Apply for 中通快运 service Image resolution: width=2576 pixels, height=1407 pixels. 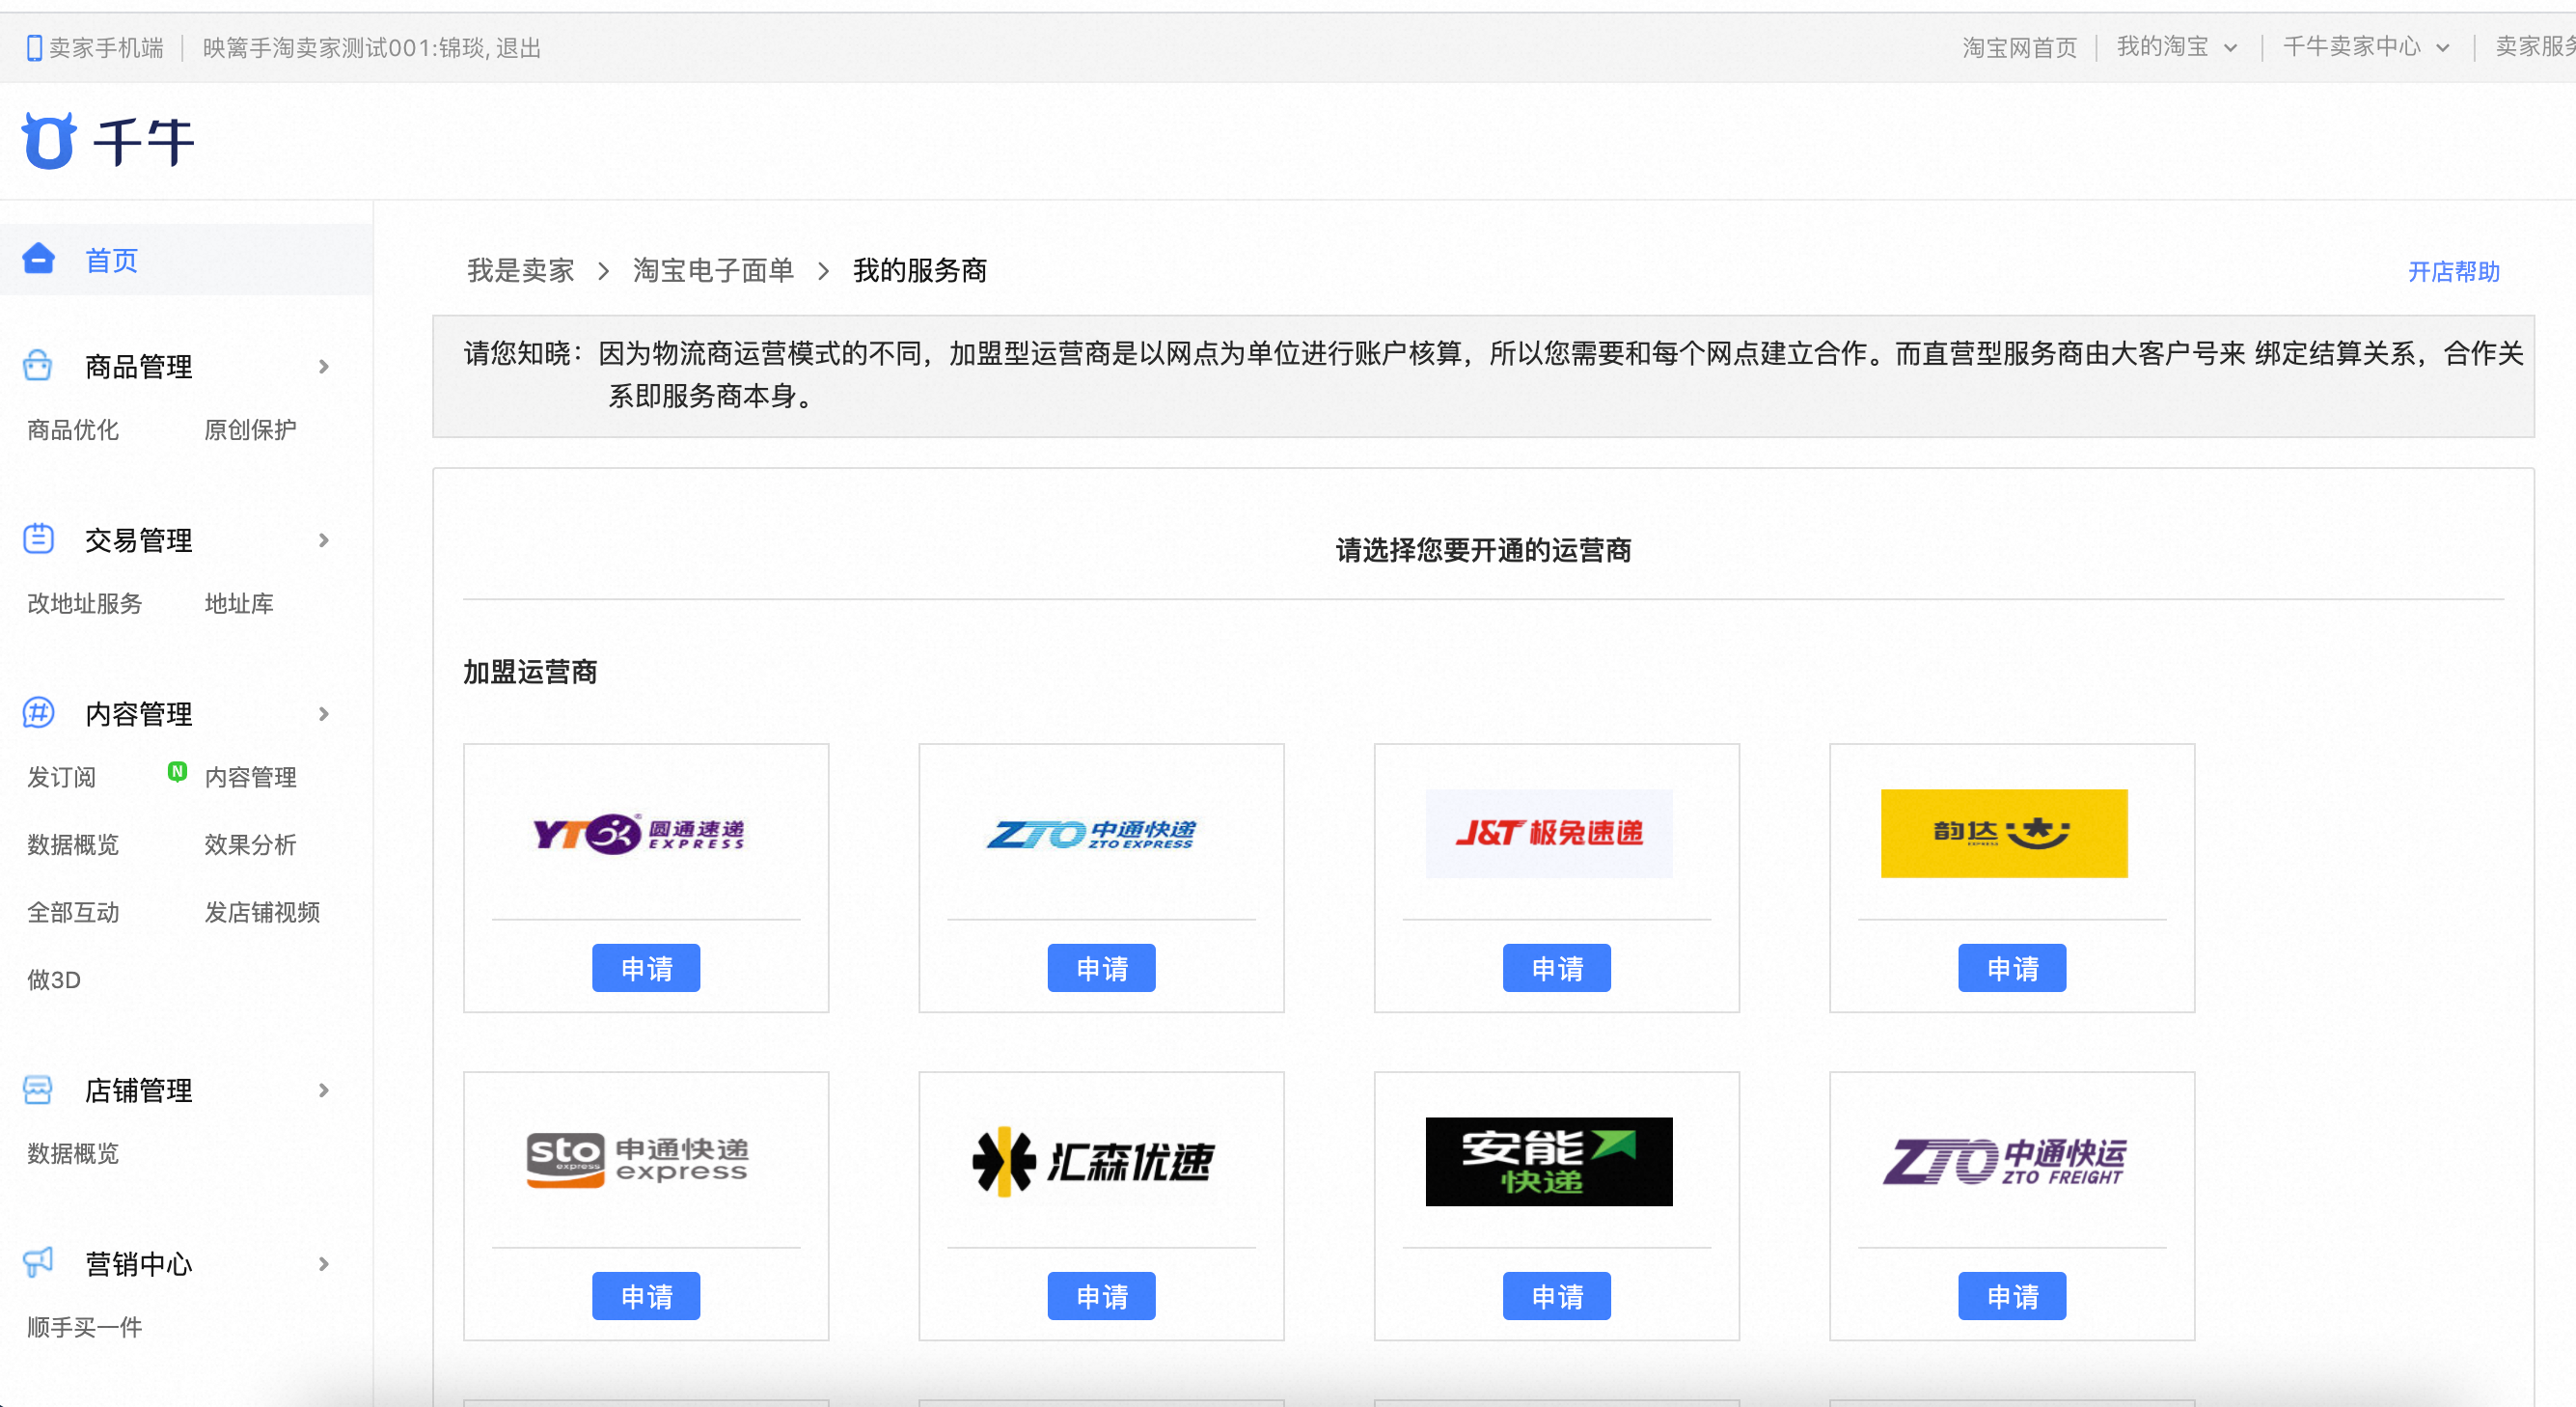2012,1296
